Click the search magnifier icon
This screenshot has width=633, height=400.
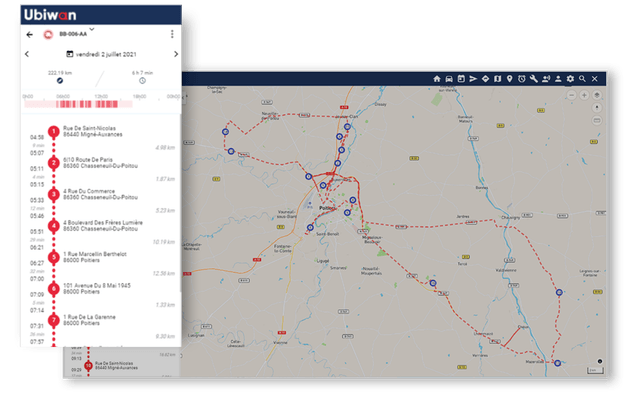[582, 79]
